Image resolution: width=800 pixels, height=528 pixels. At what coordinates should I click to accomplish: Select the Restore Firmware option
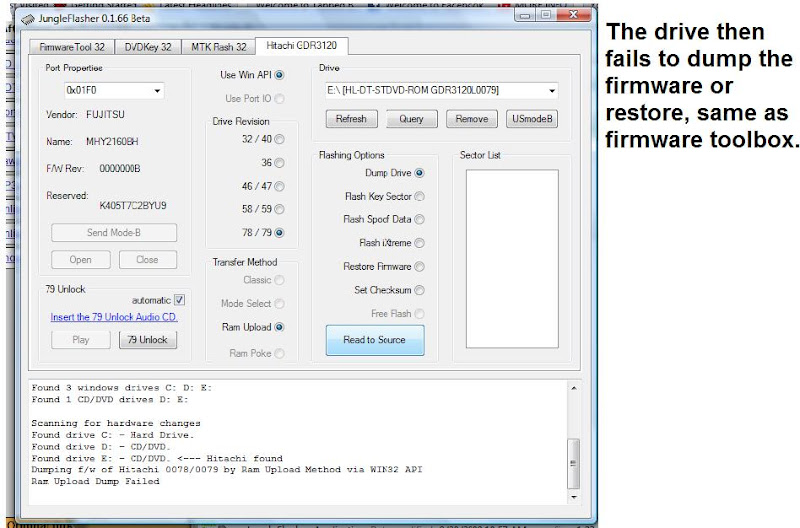pos(419,266)
